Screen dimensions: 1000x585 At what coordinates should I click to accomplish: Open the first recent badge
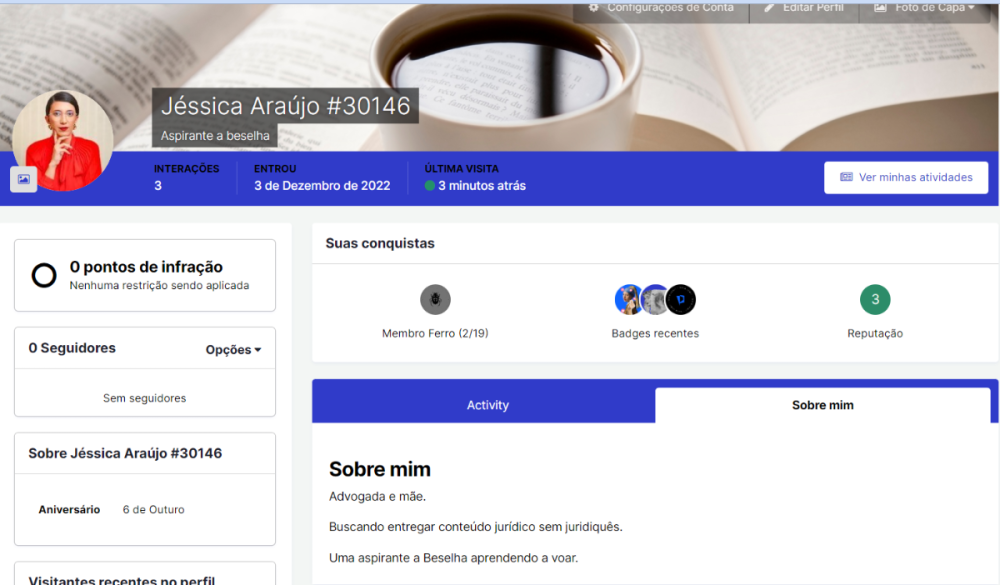[x=629, y=299]
